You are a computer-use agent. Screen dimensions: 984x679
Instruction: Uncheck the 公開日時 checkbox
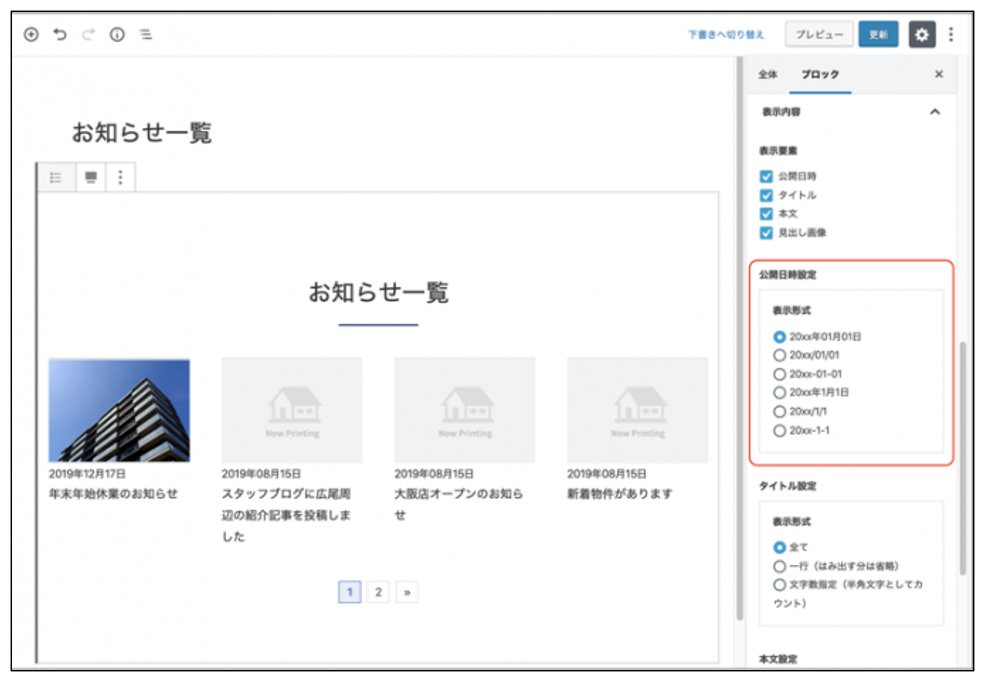point(767,176)
